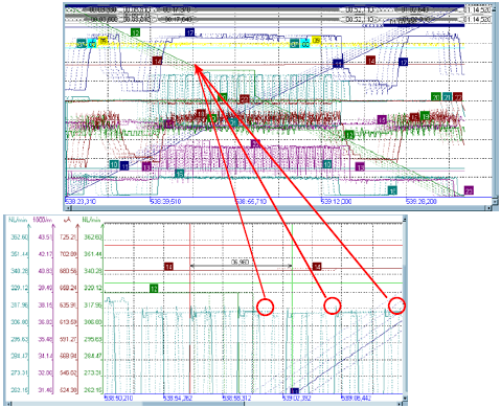Click the teal 16 tag near upper chart bottom
Screen dimensions: 500x407
(x=392, y=190)
